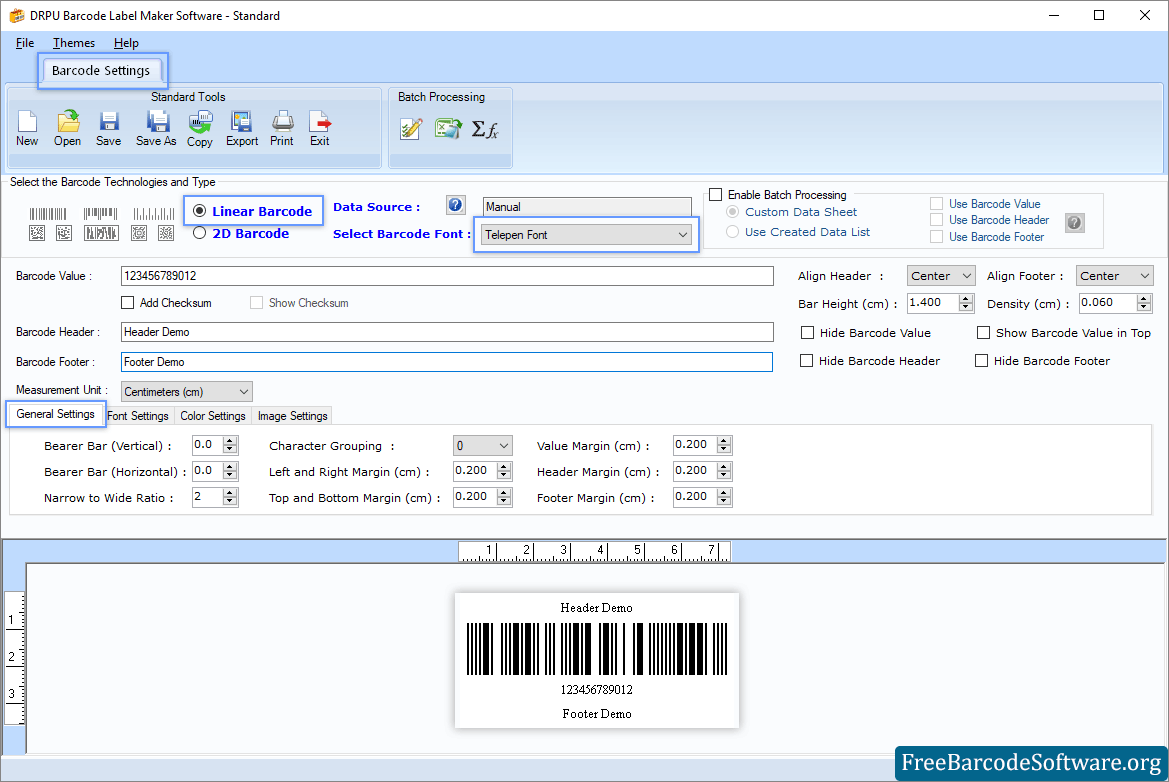
Task: Toggle Hide Barcode Footer checkbox
Action: click(x=981, y=361)
